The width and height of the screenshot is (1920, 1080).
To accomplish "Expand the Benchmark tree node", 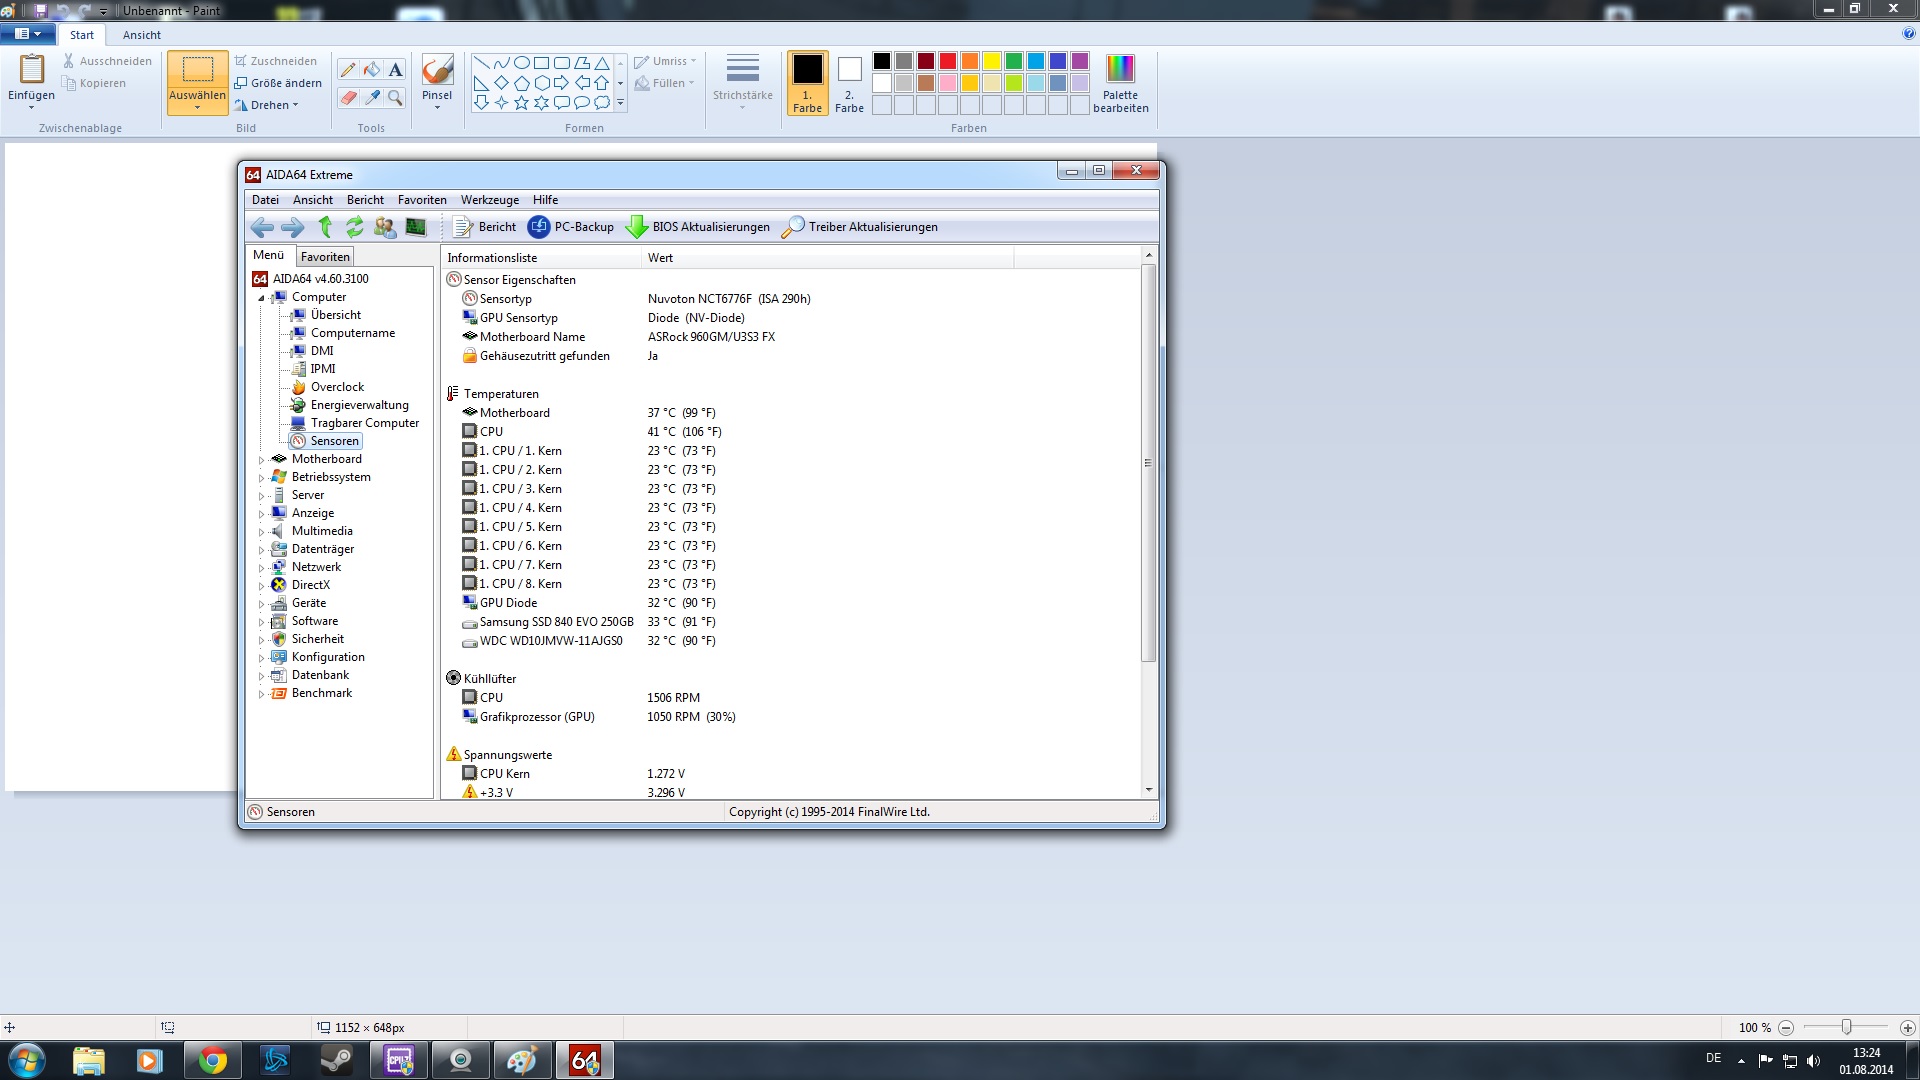I will (262, 694).
